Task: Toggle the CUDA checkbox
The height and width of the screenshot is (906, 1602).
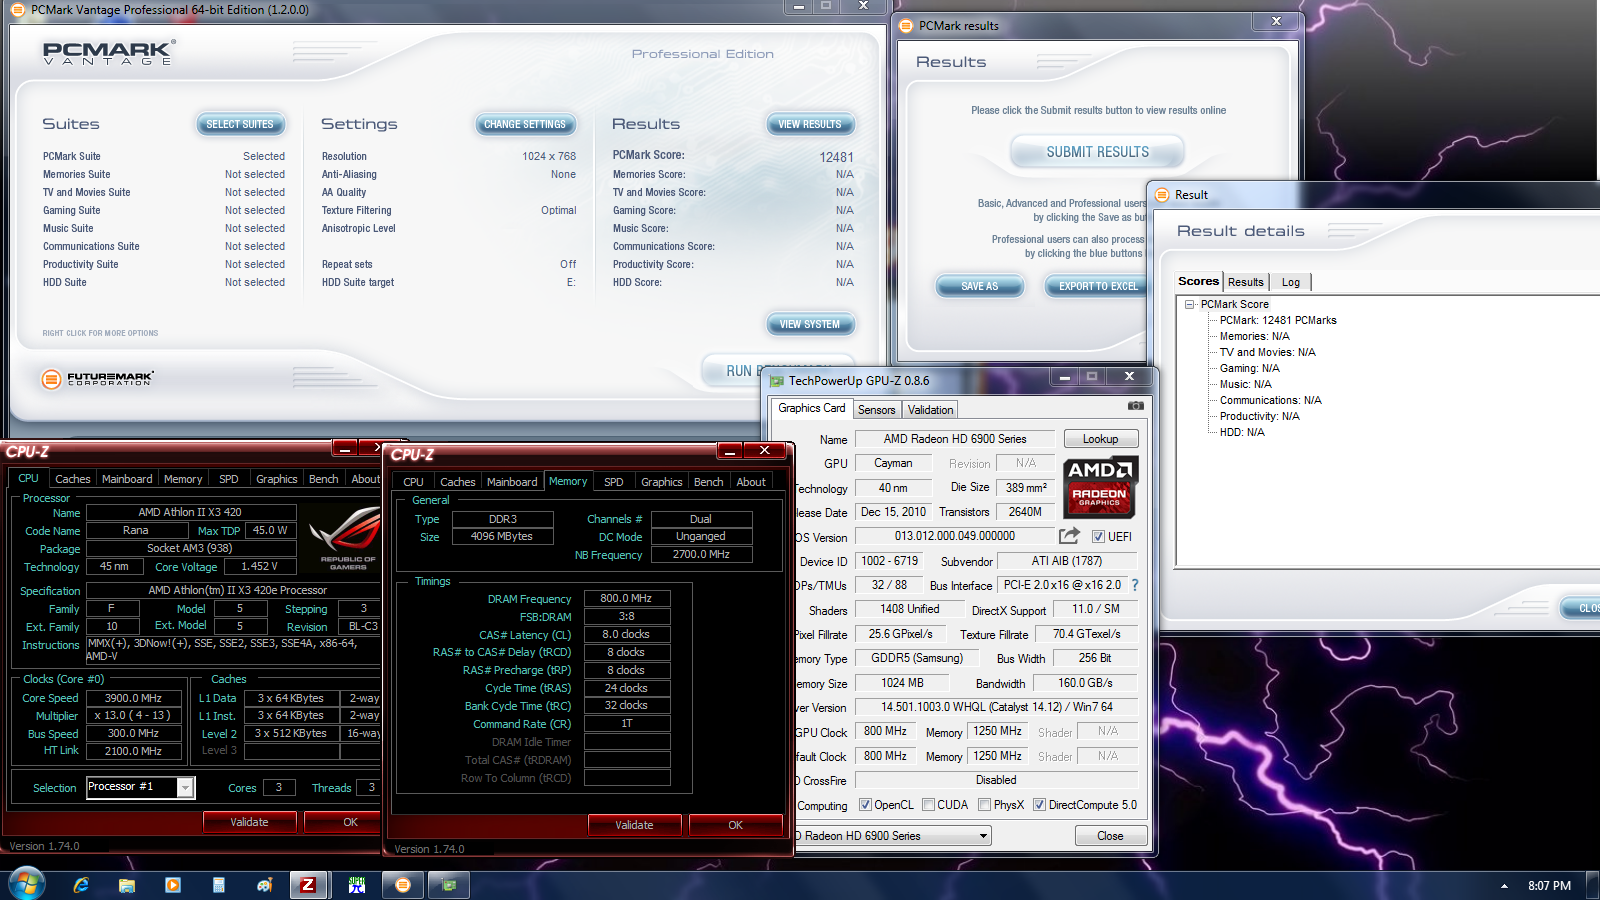Action: (929, 805)
